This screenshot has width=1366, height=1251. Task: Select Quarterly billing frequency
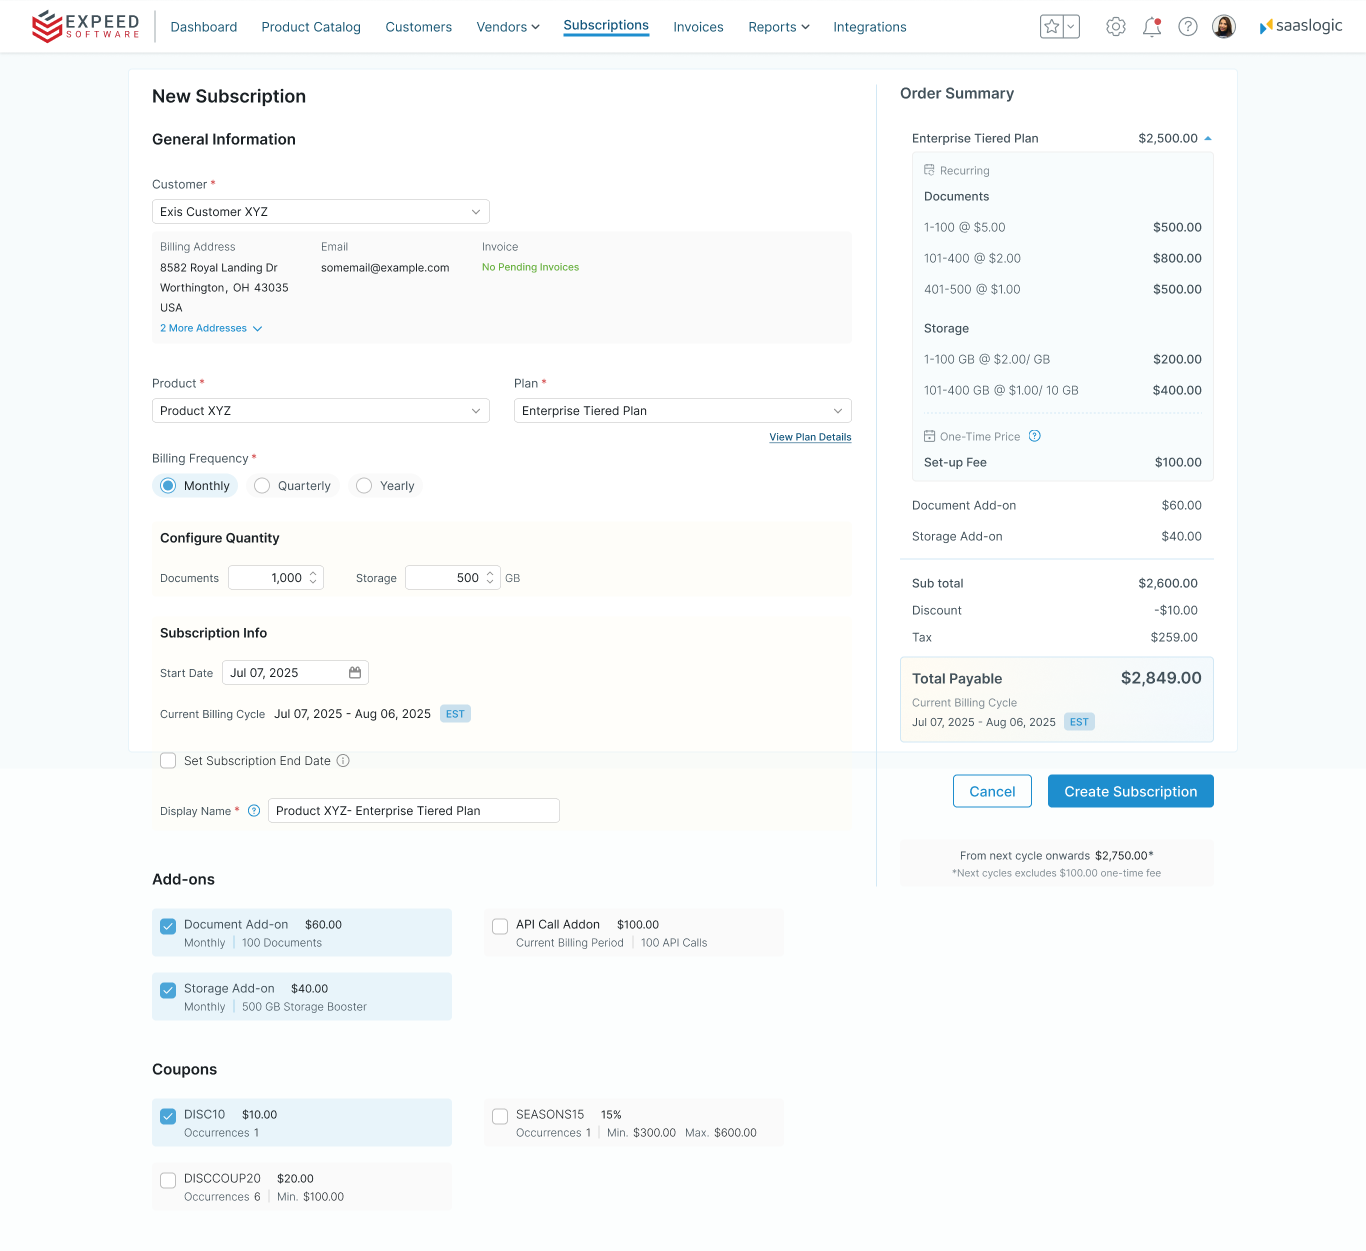(x=292, y=486)
